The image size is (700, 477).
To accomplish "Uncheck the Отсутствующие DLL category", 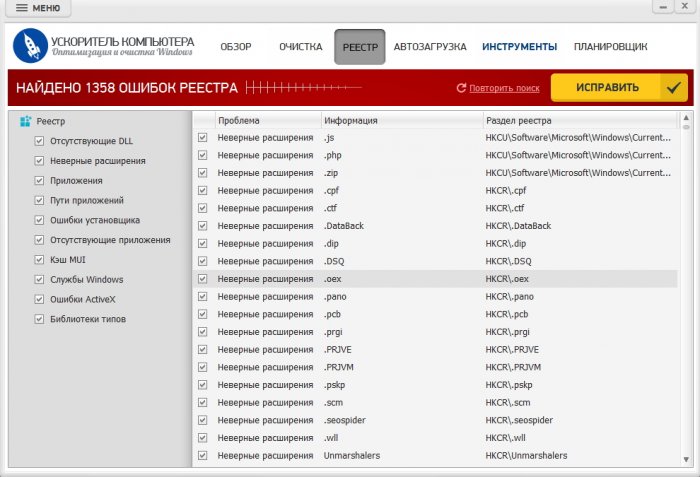I will click(40, 141).
